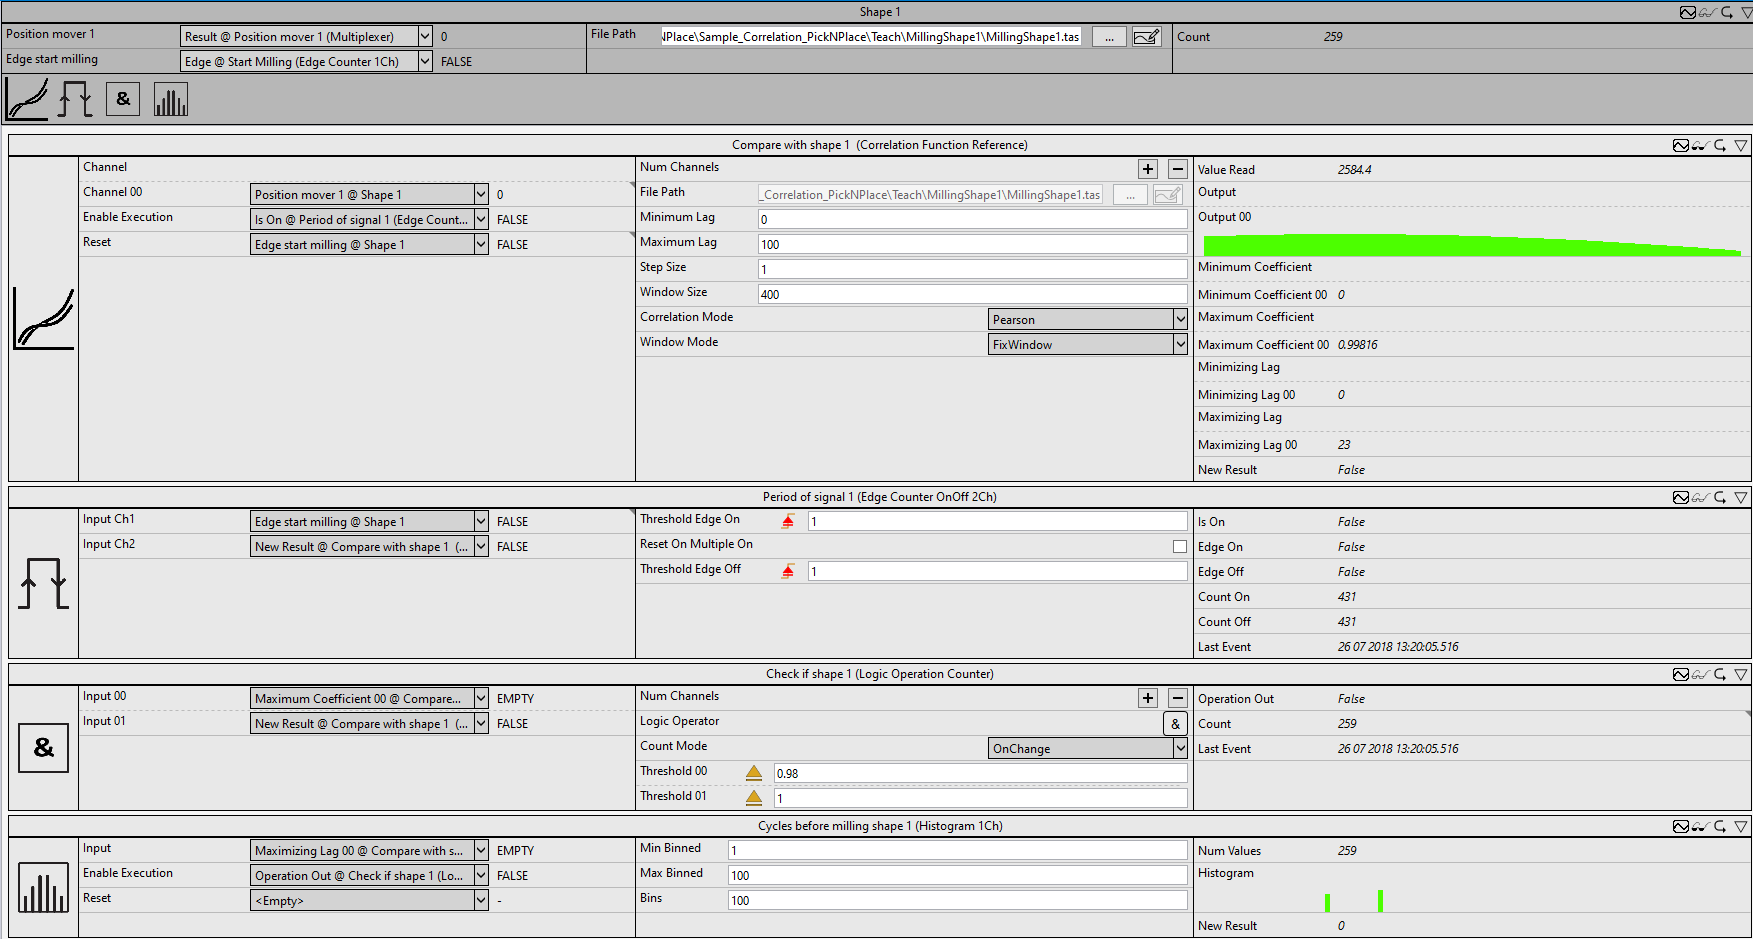1753x939 pixels.
Task: Collapse the Compare with shape 1 panel
Action: (x=1741, y=145)
